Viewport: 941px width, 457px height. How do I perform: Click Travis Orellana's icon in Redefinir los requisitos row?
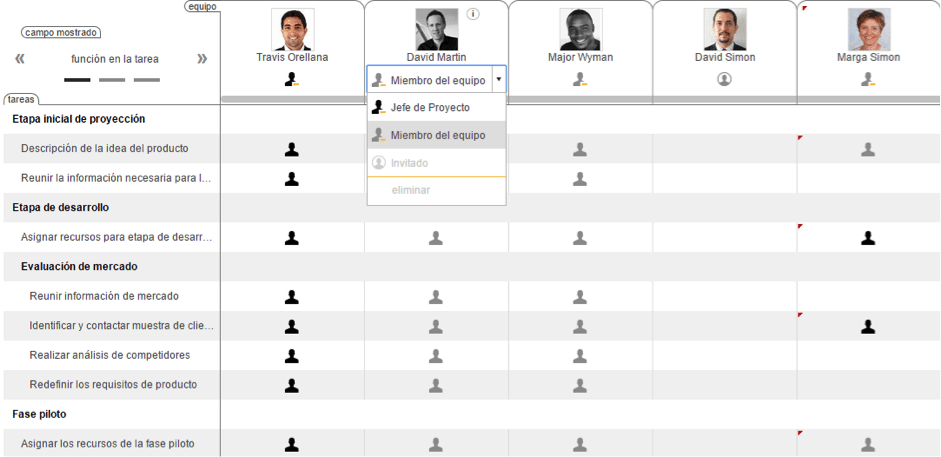(x=292, y=385)
